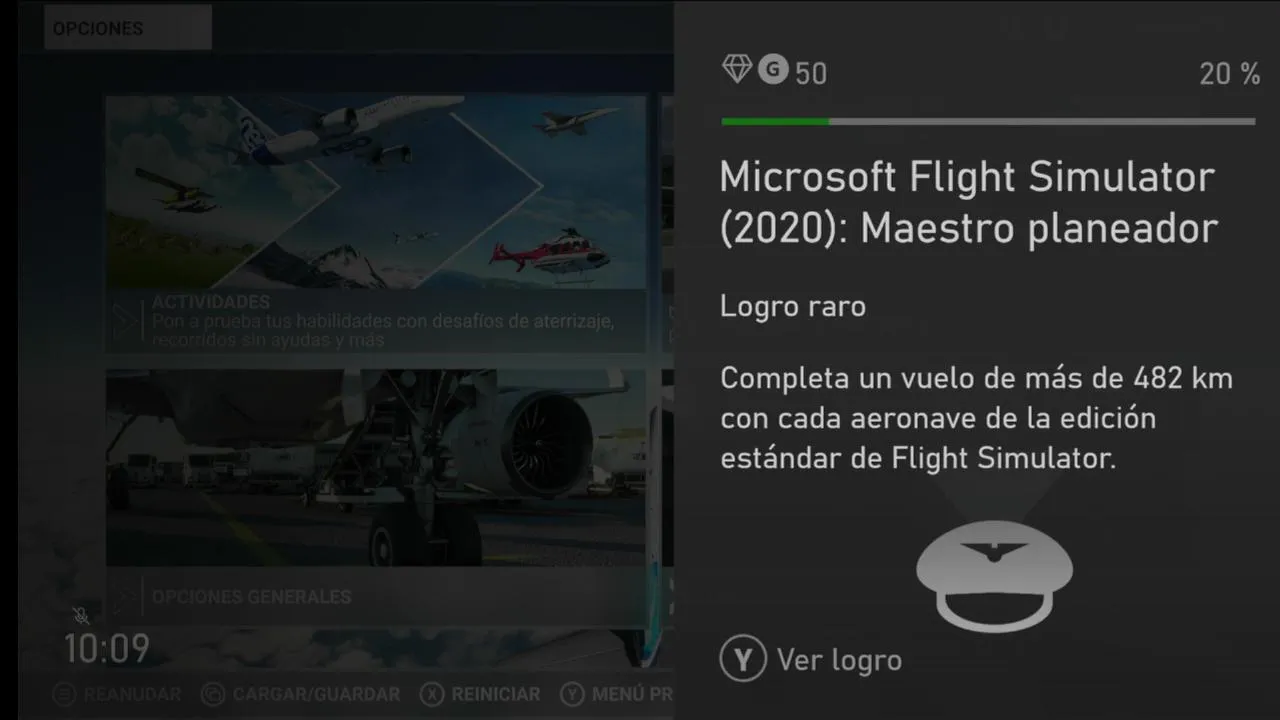This screenshot has height=720, width=1280.
Task: Click the 10:09 clock display
Action: (x=107, y=649)
